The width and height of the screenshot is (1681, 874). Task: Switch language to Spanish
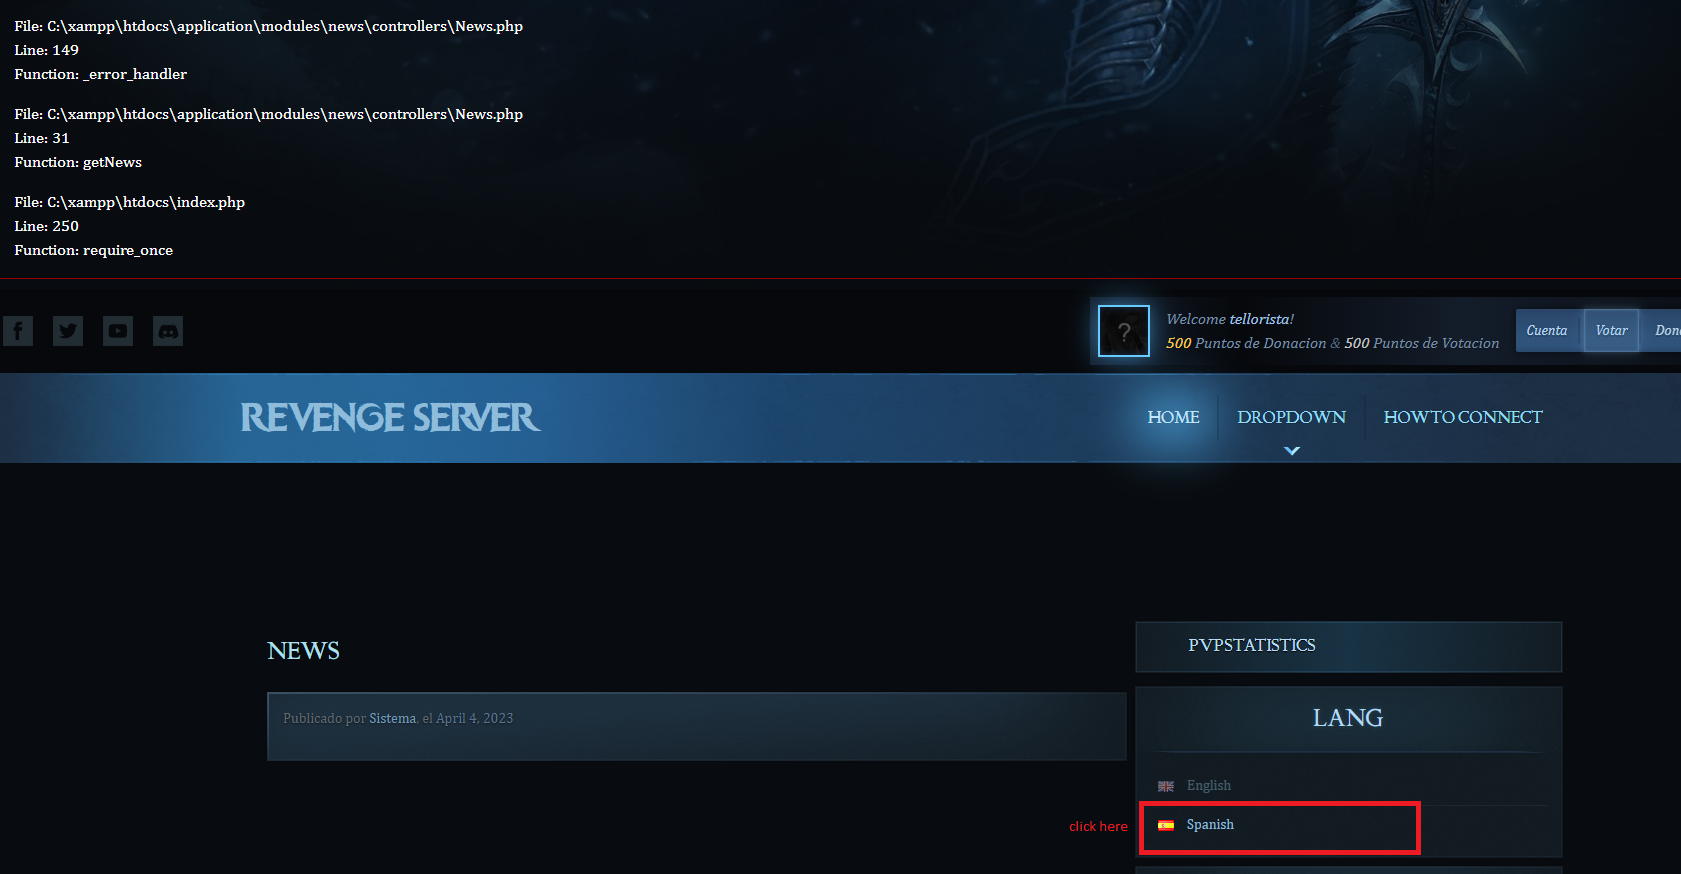[1210, 825]
